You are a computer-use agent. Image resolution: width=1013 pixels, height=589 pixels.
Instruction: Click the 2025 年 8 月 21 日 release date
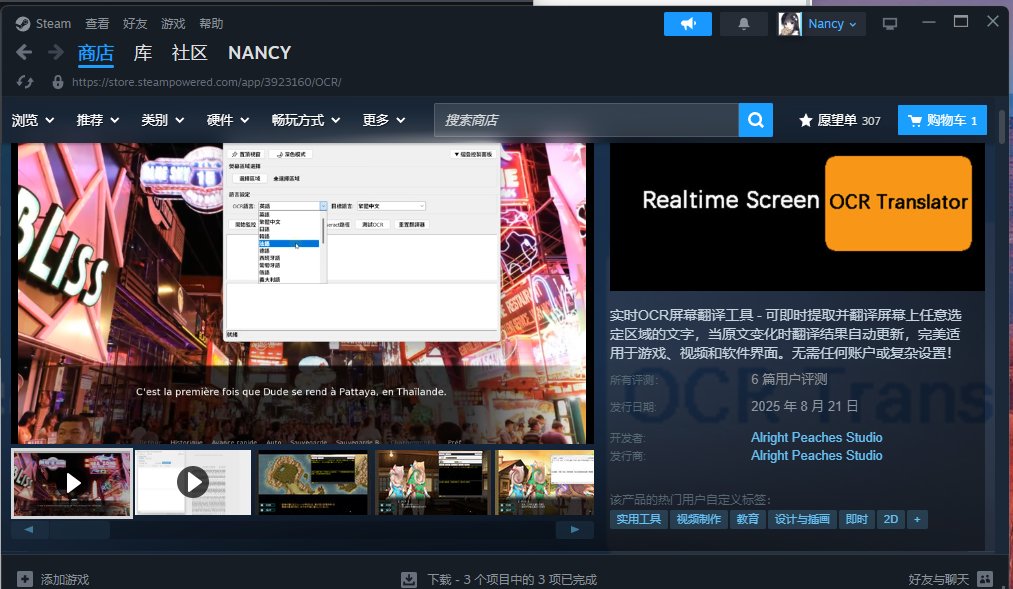[x=804, y=406]
